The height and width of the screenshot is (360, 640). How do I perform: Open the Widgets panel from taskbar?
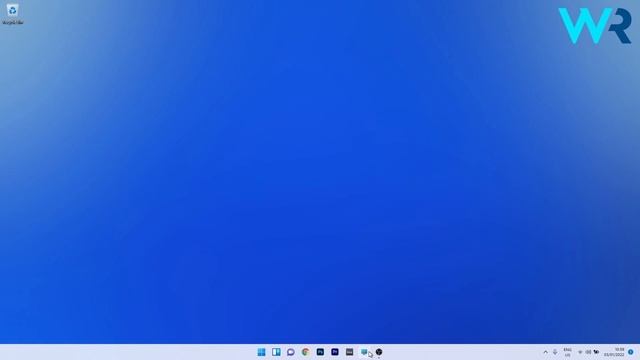pos(276,352)
